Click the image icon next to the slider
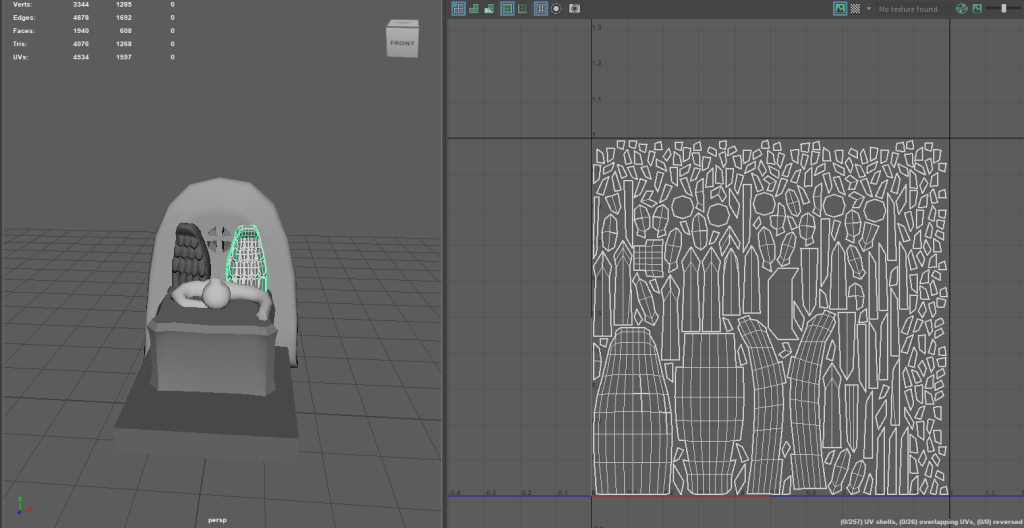Image resolution: width=1024 pixels, height=528 pixels. [976, 8]
